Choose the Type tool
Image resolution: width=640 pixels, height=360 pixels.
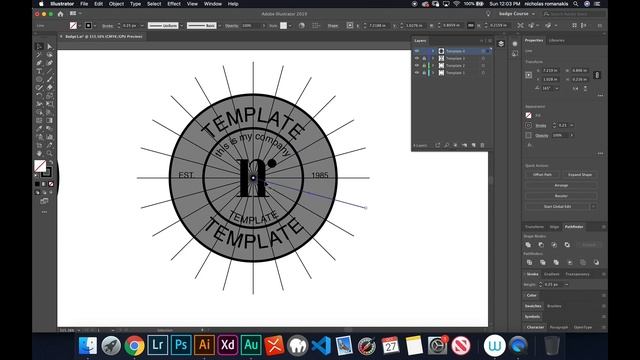click(x=39, y=71)
